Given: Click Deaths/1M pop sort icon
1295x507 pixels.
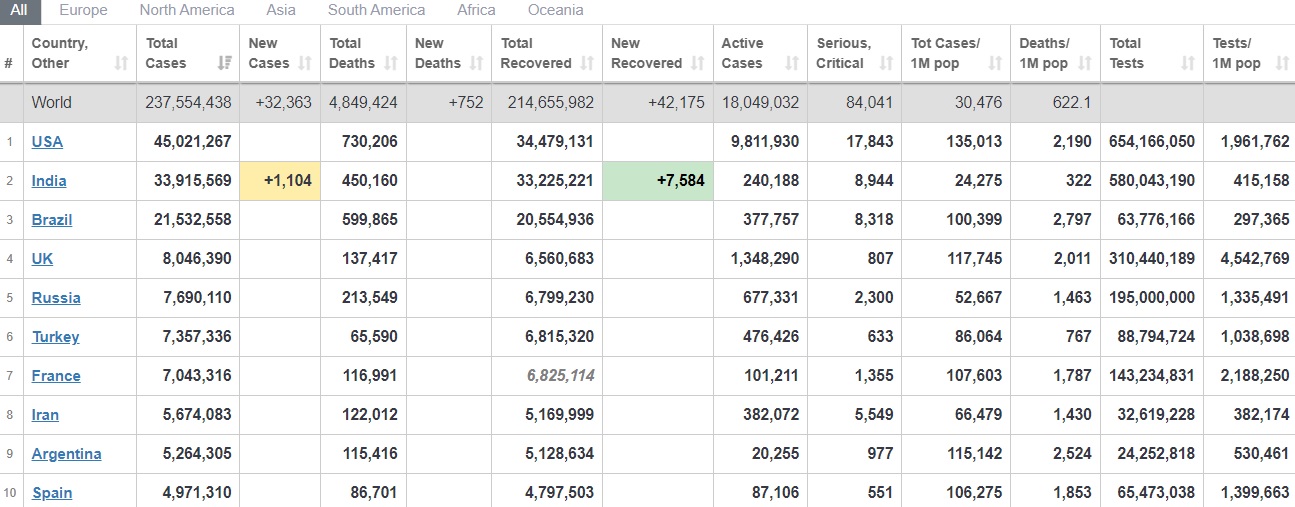Looking at the screenshot, I should coord(1085,64).
